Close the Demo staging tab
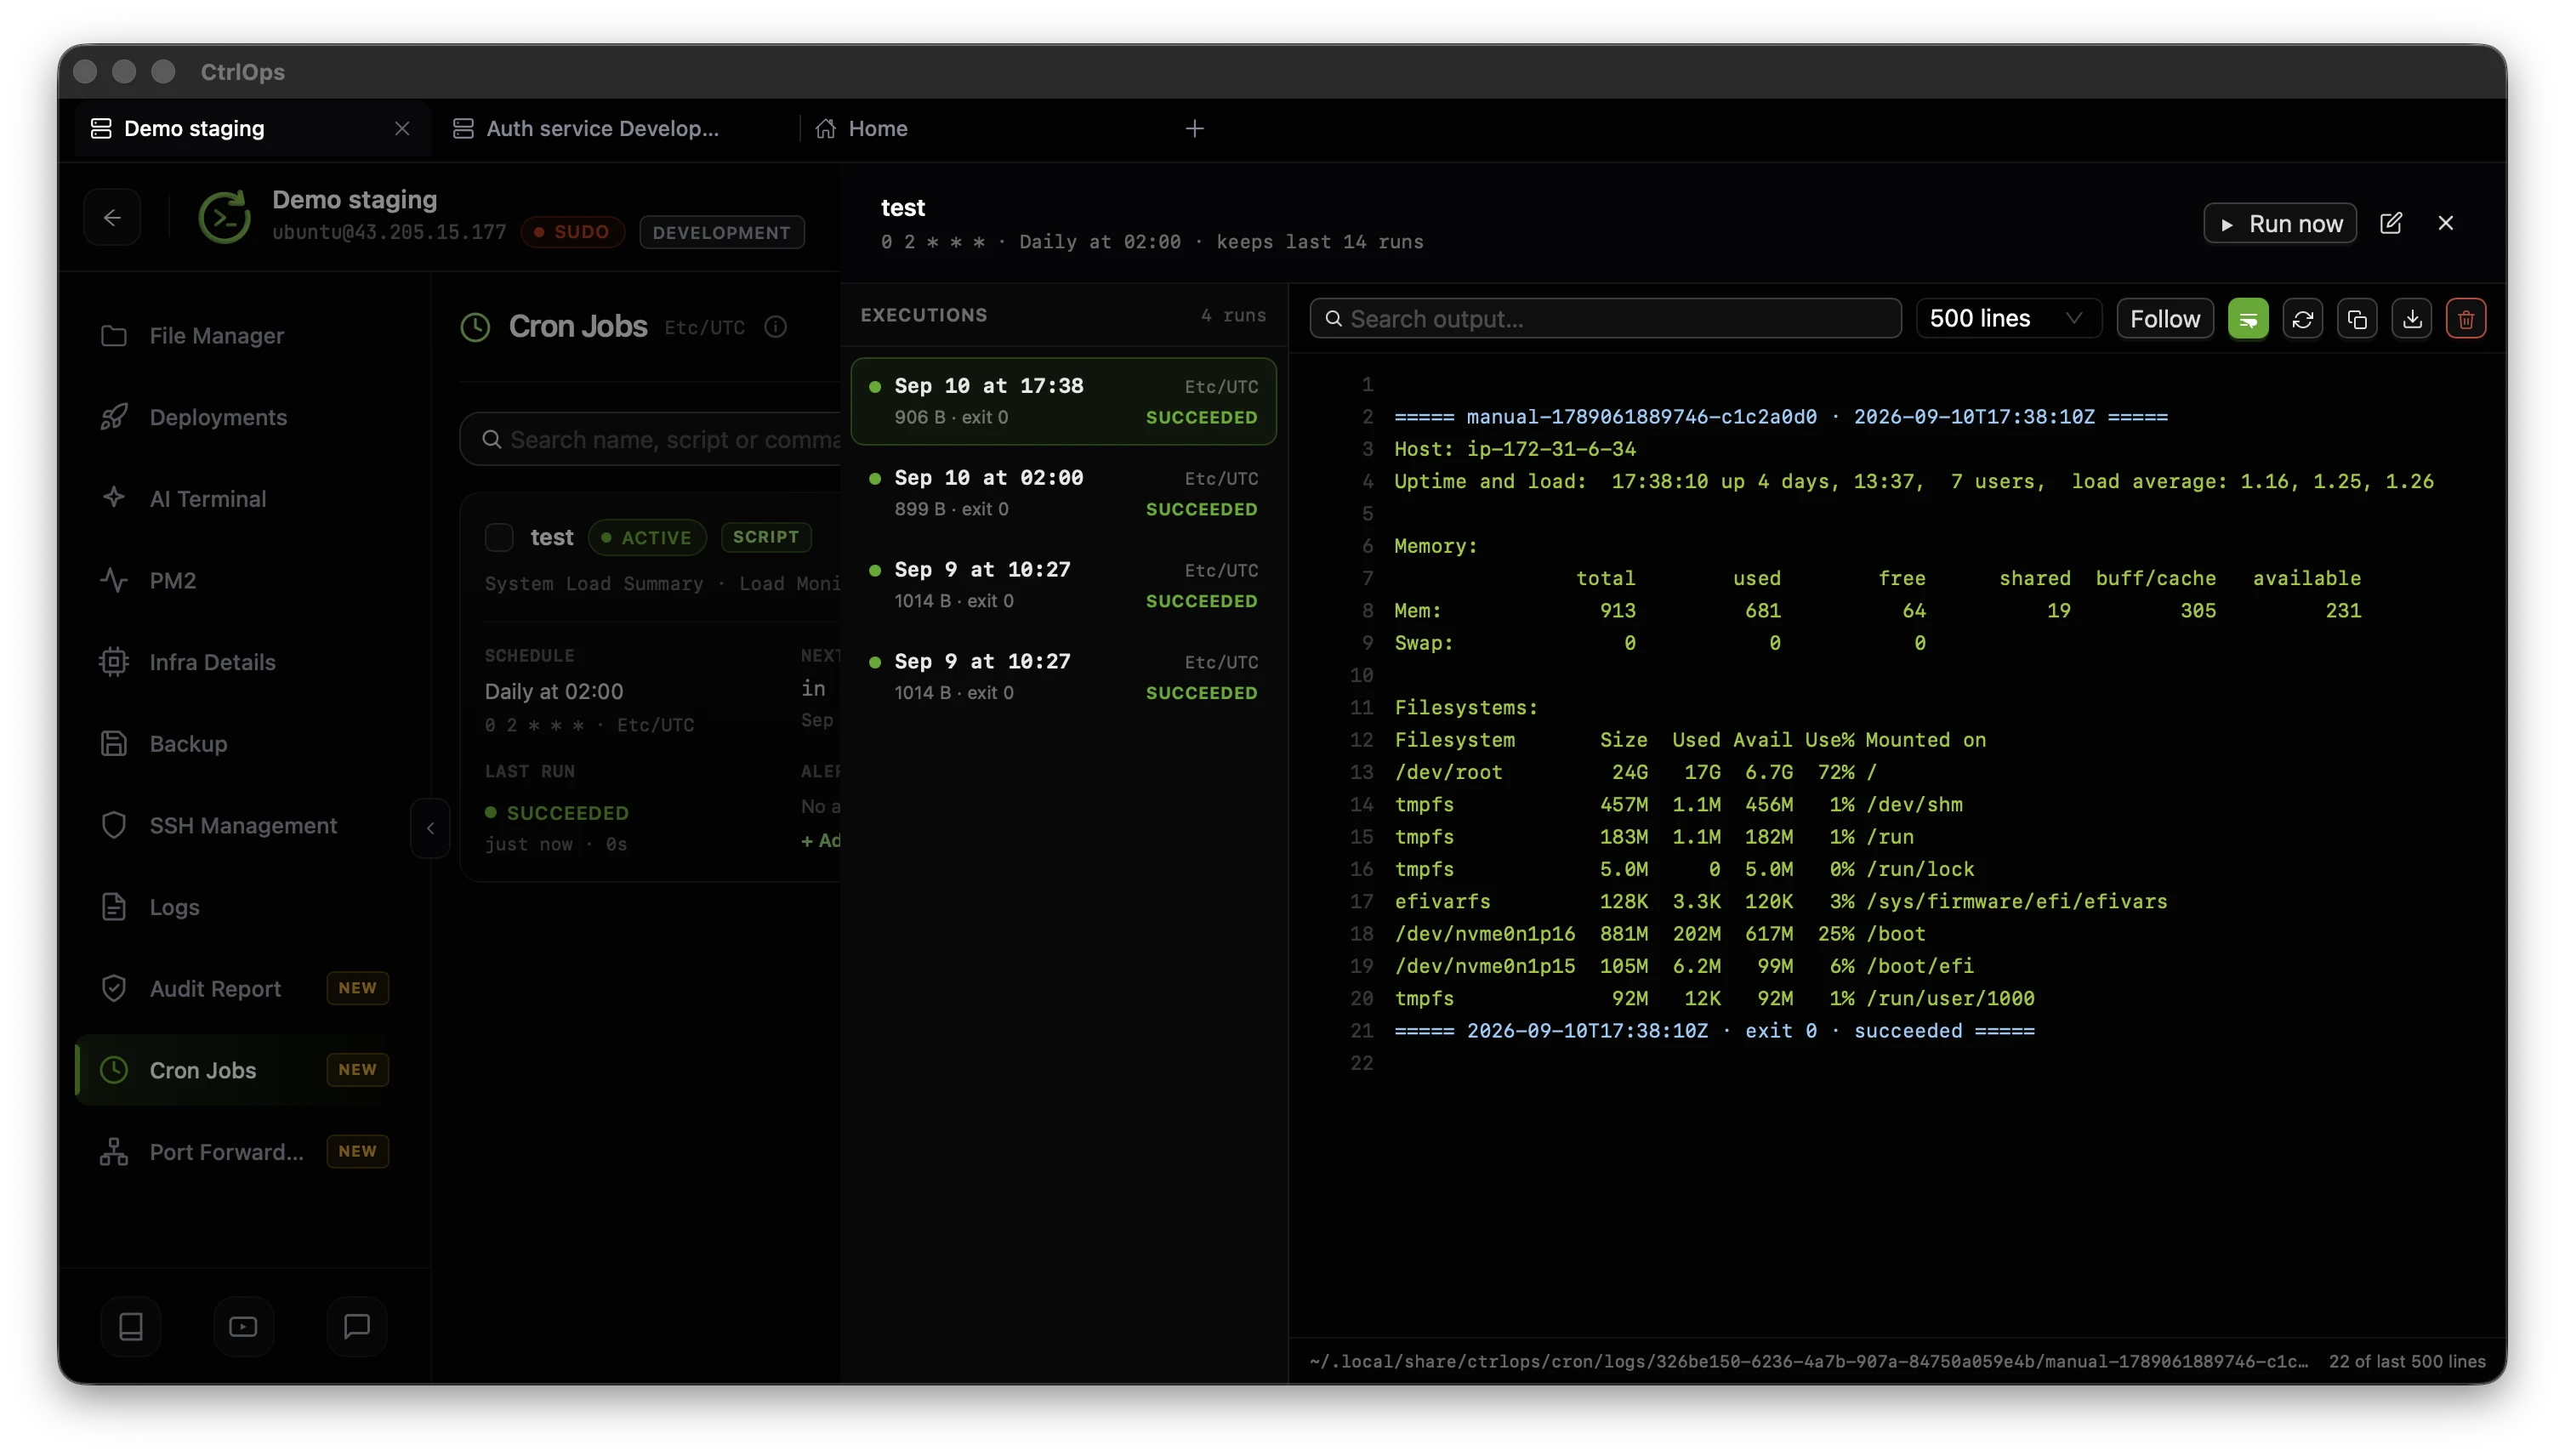This screenshot has width=2565, height=1456. pos(402,129)
